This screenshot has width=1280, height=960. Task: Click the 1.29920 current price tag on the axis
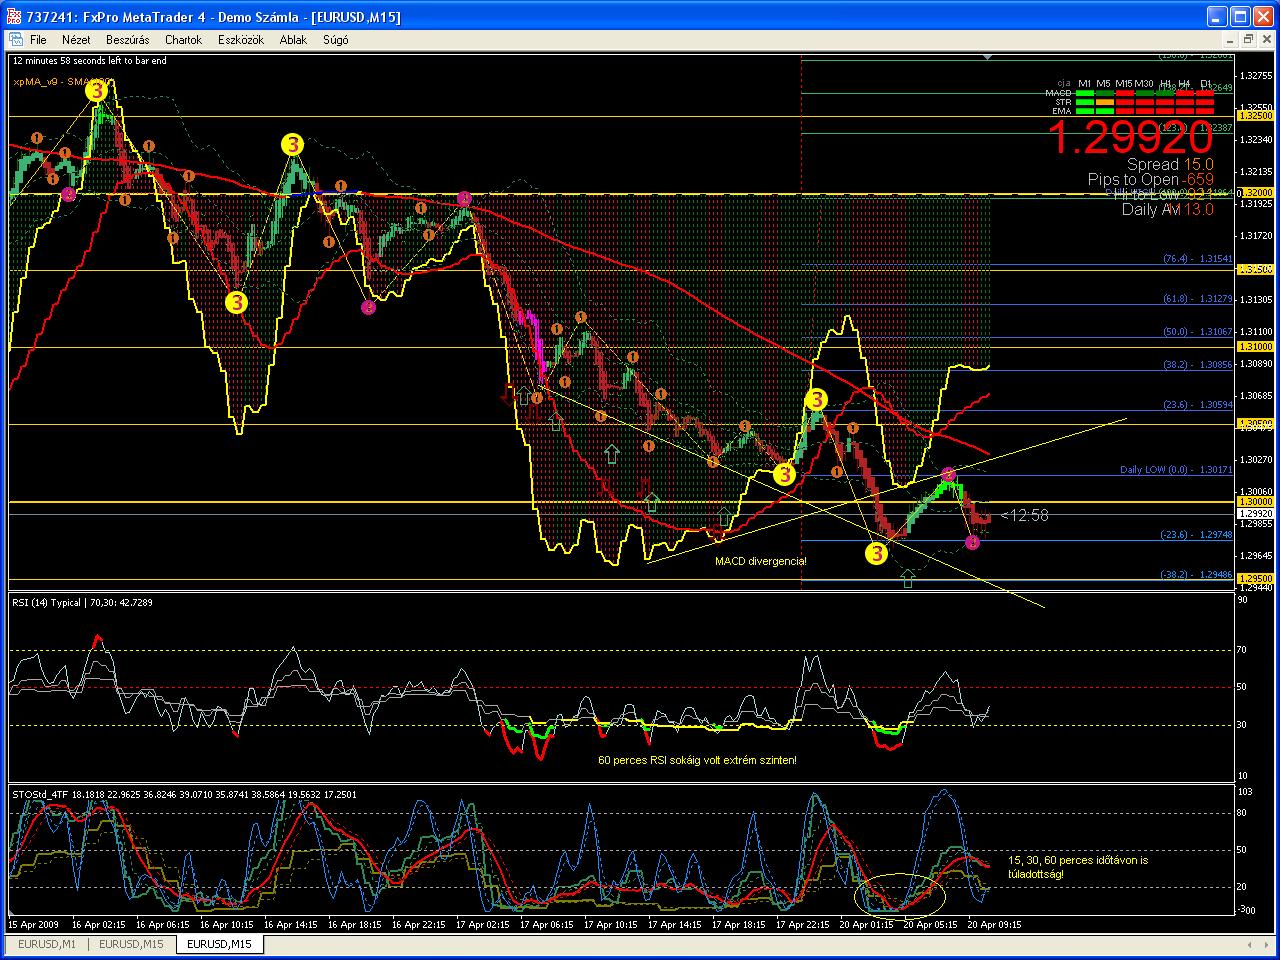1254,513
